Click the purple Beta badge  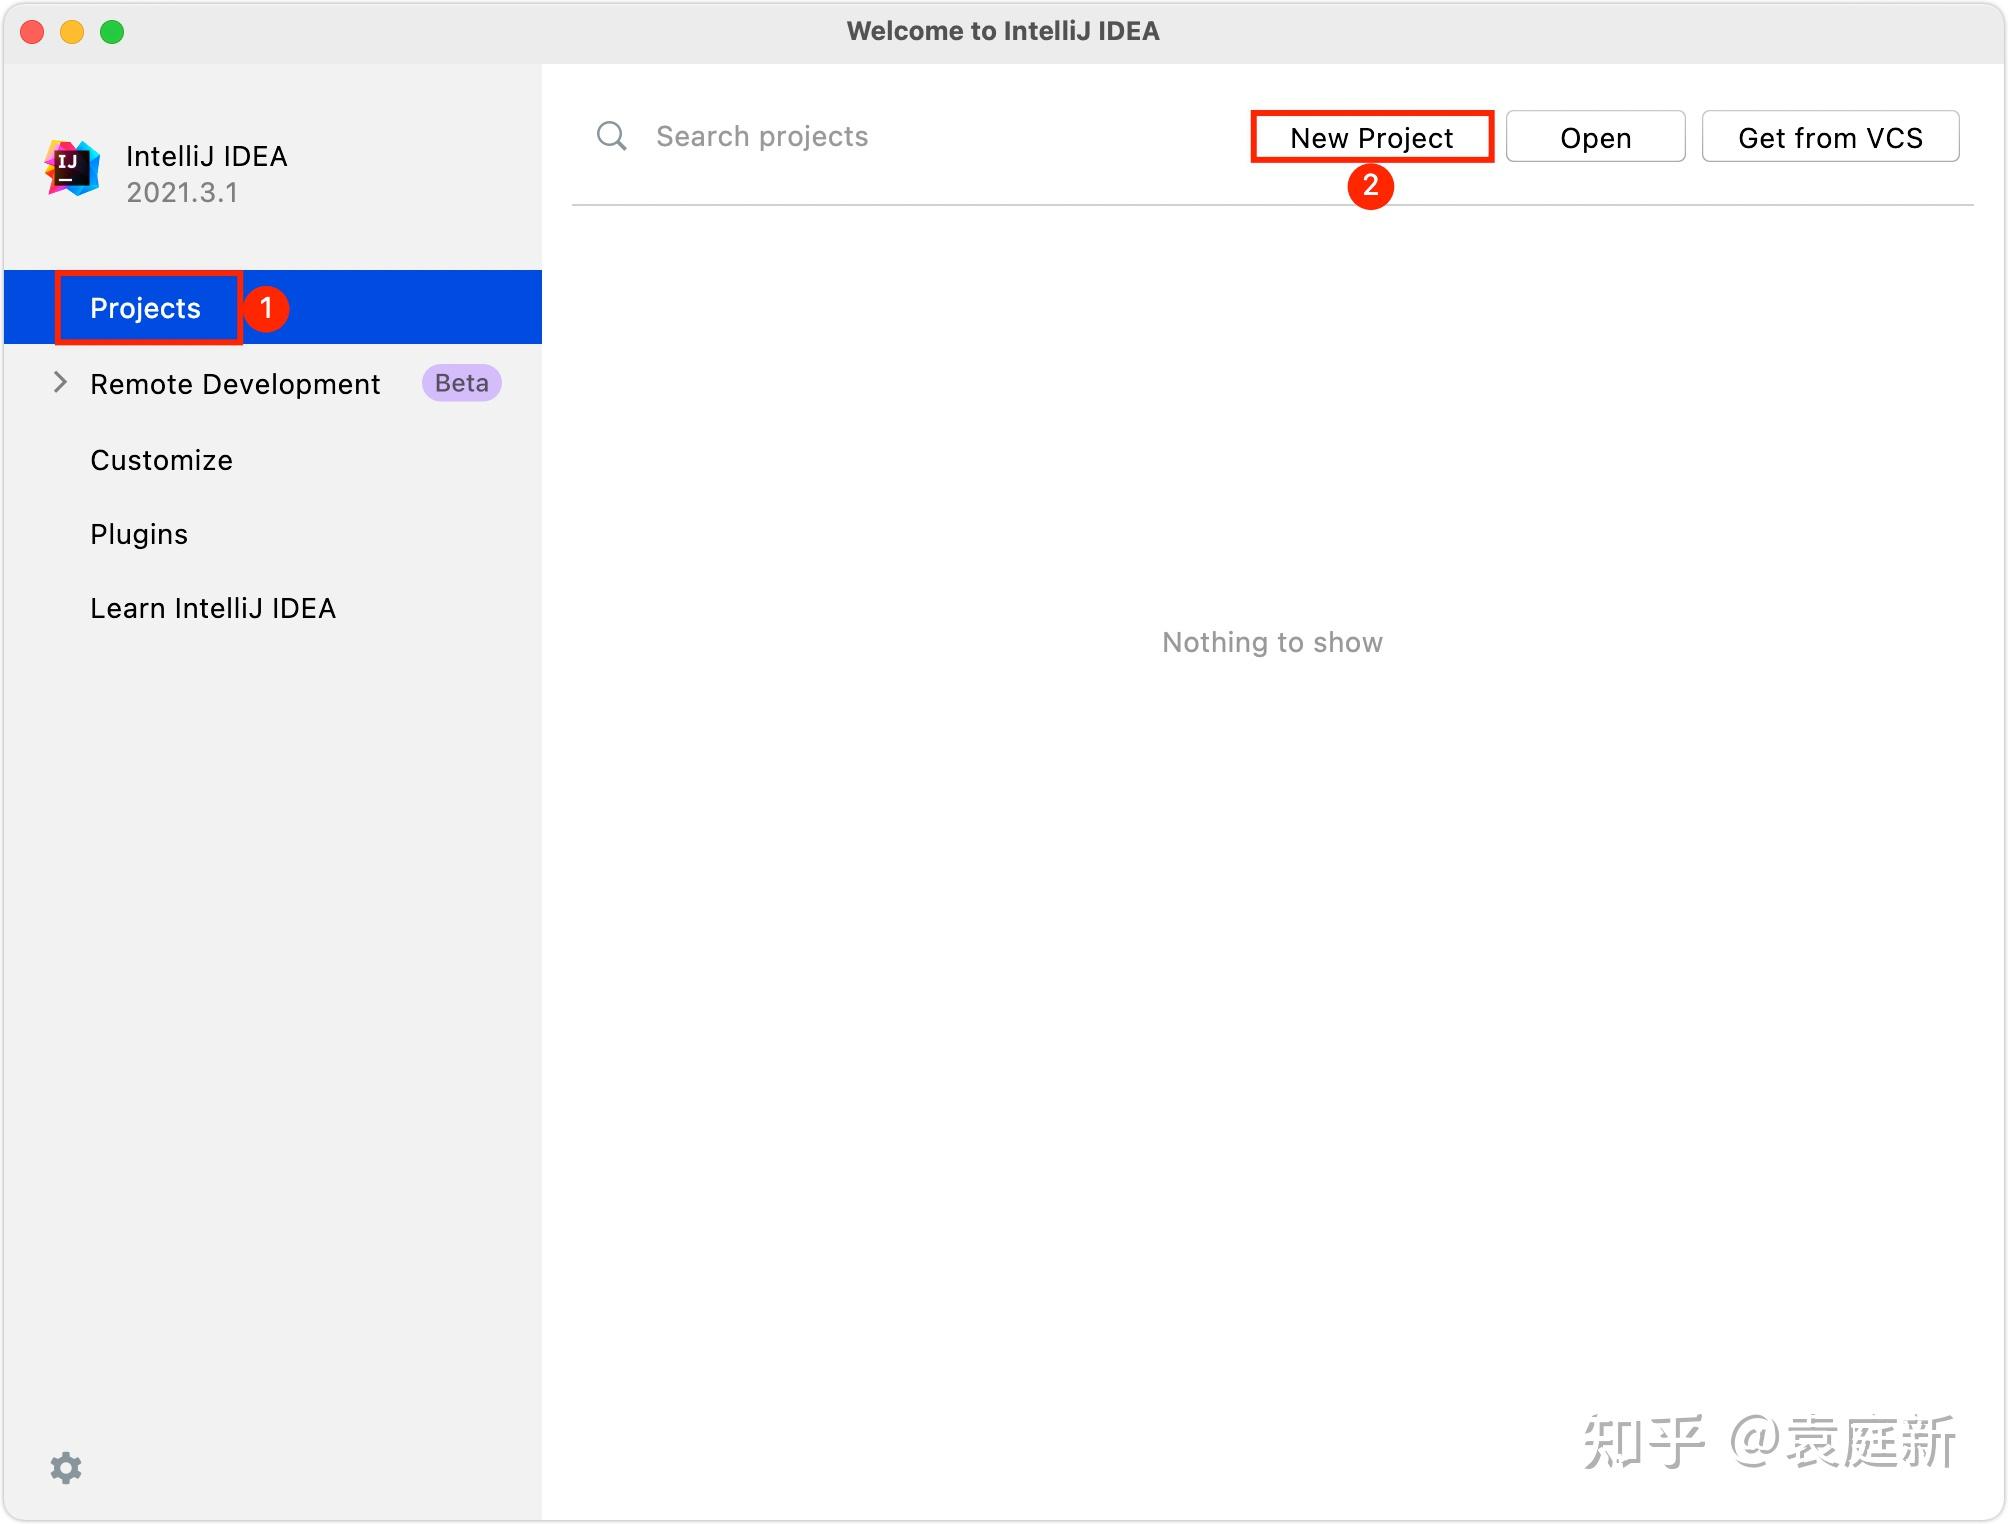pos(461,383)
